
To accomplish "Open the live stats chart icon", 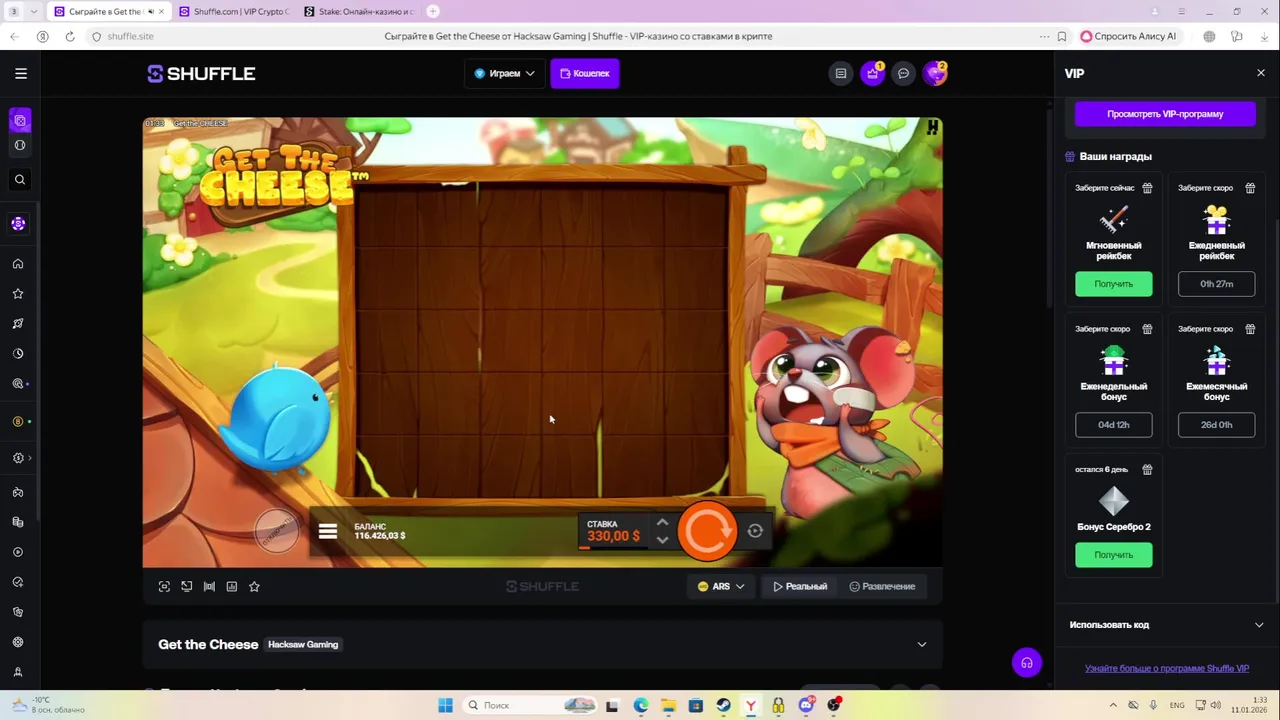I will 232,587.
